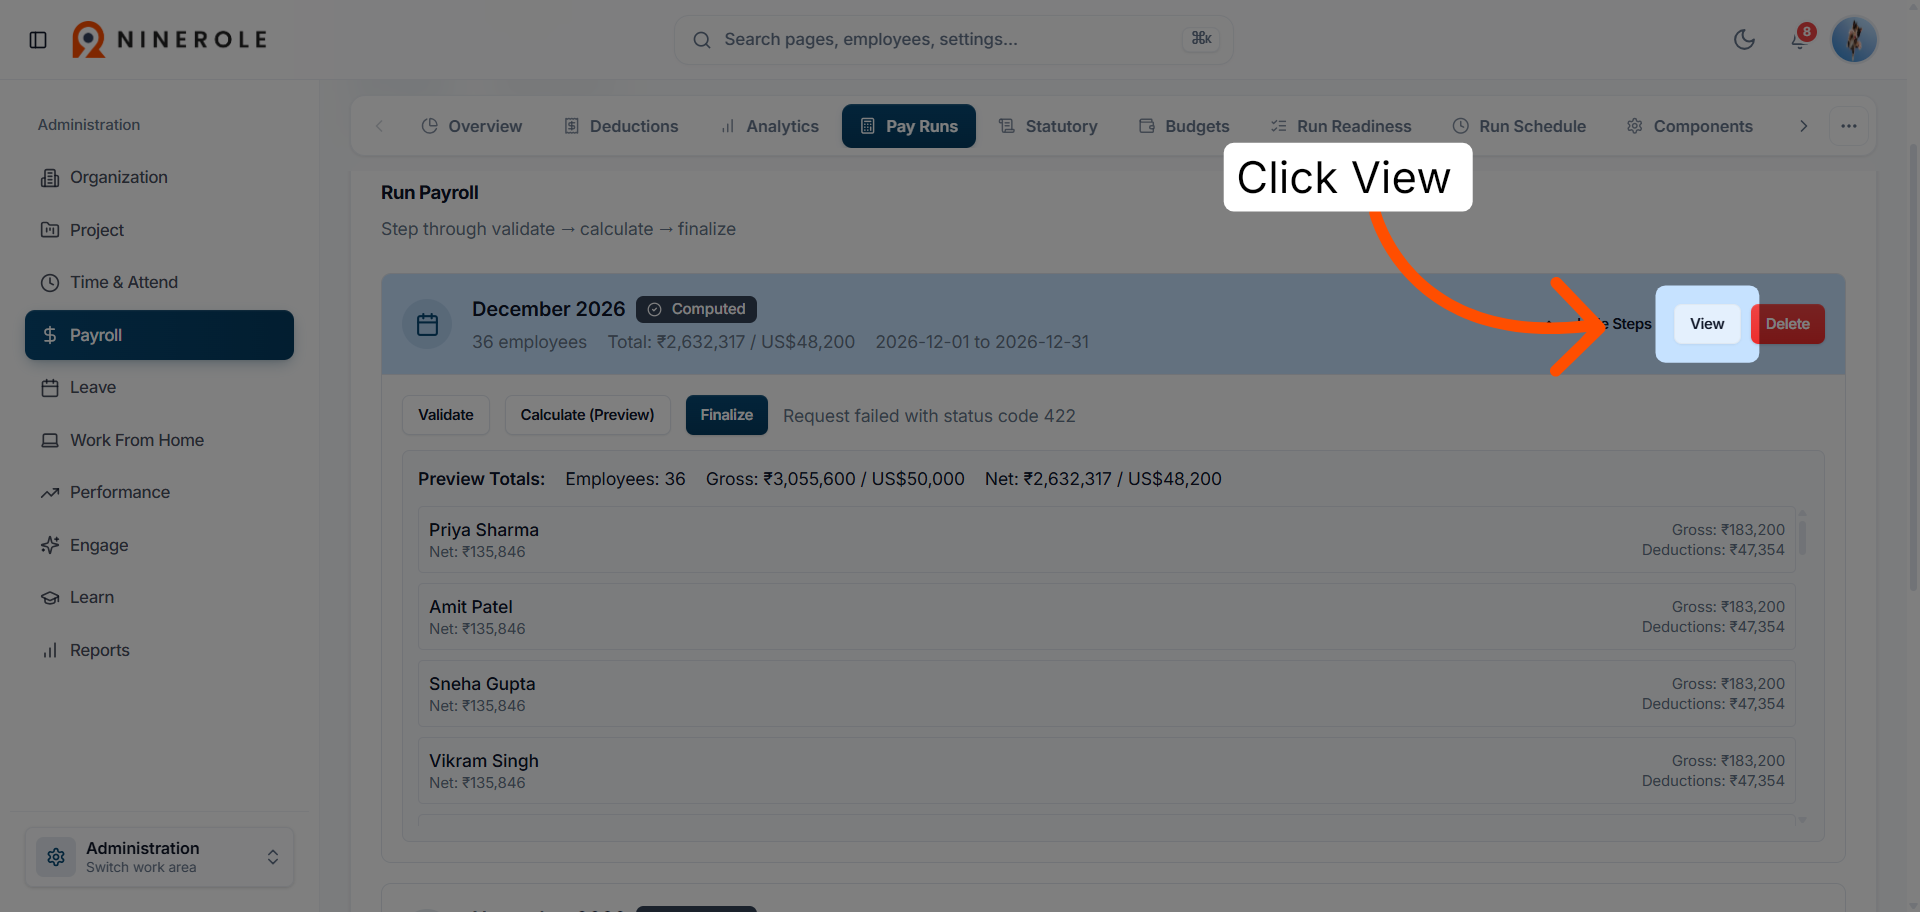Switch to the Budgets tab
Viewport: 1920px width, 912px height.
pos(1184,126)
